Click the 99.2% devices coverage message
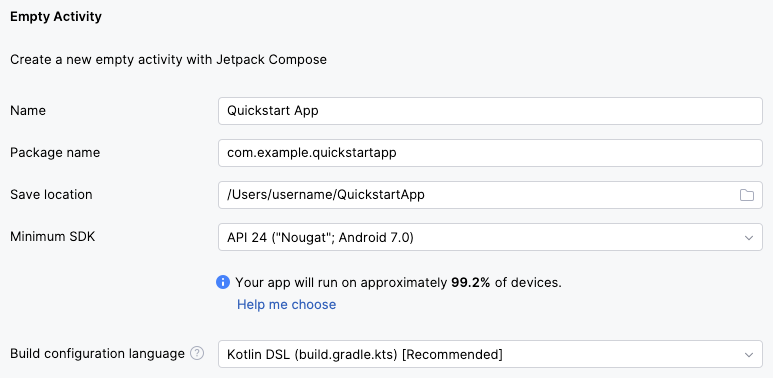 (398, 283)
